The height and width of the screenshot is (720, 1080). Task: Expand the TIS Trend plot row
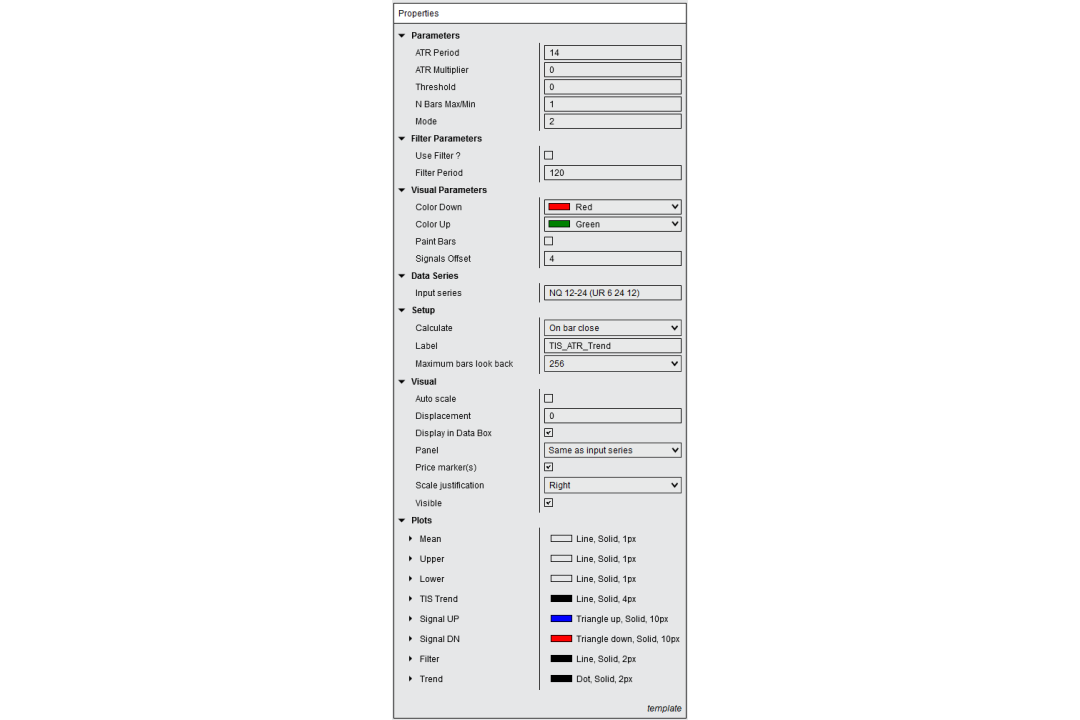point(411,599)
